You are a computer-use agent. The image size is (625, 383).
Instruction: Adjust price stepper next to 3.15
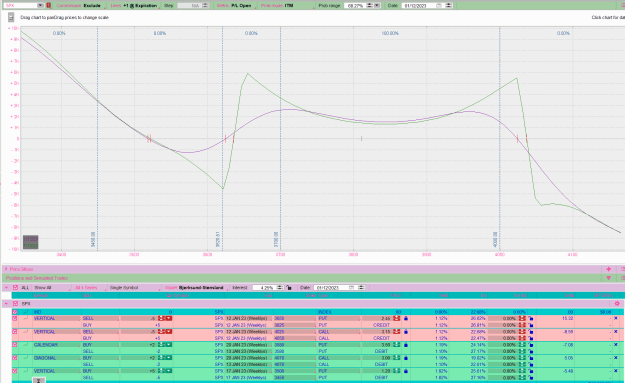coord(397,332)
